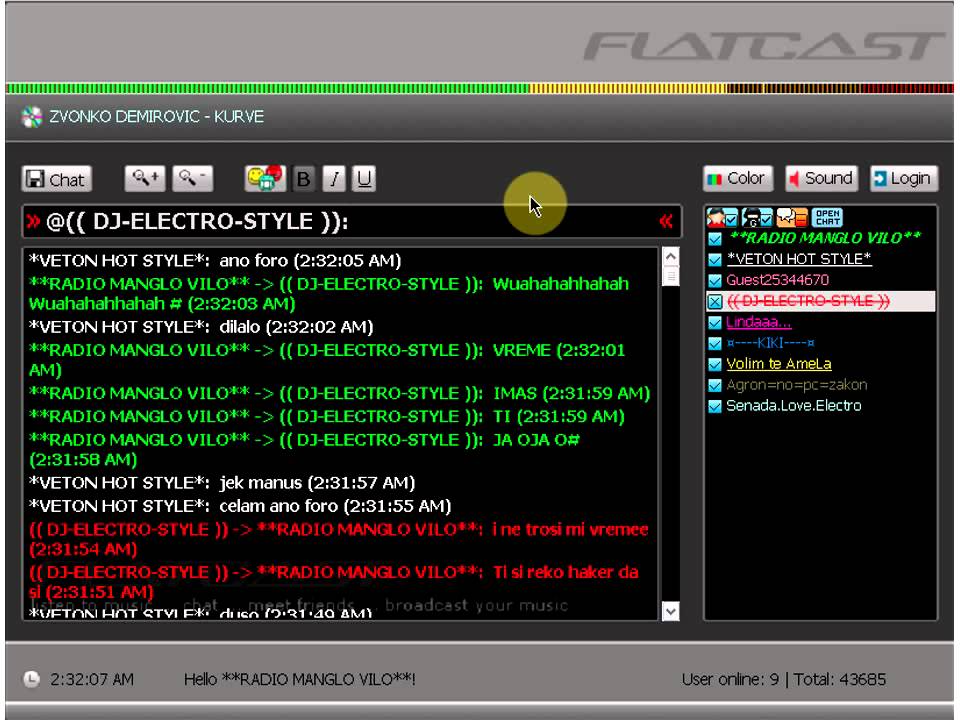Click User online: 9 | Total: 43685

[784, 679]
